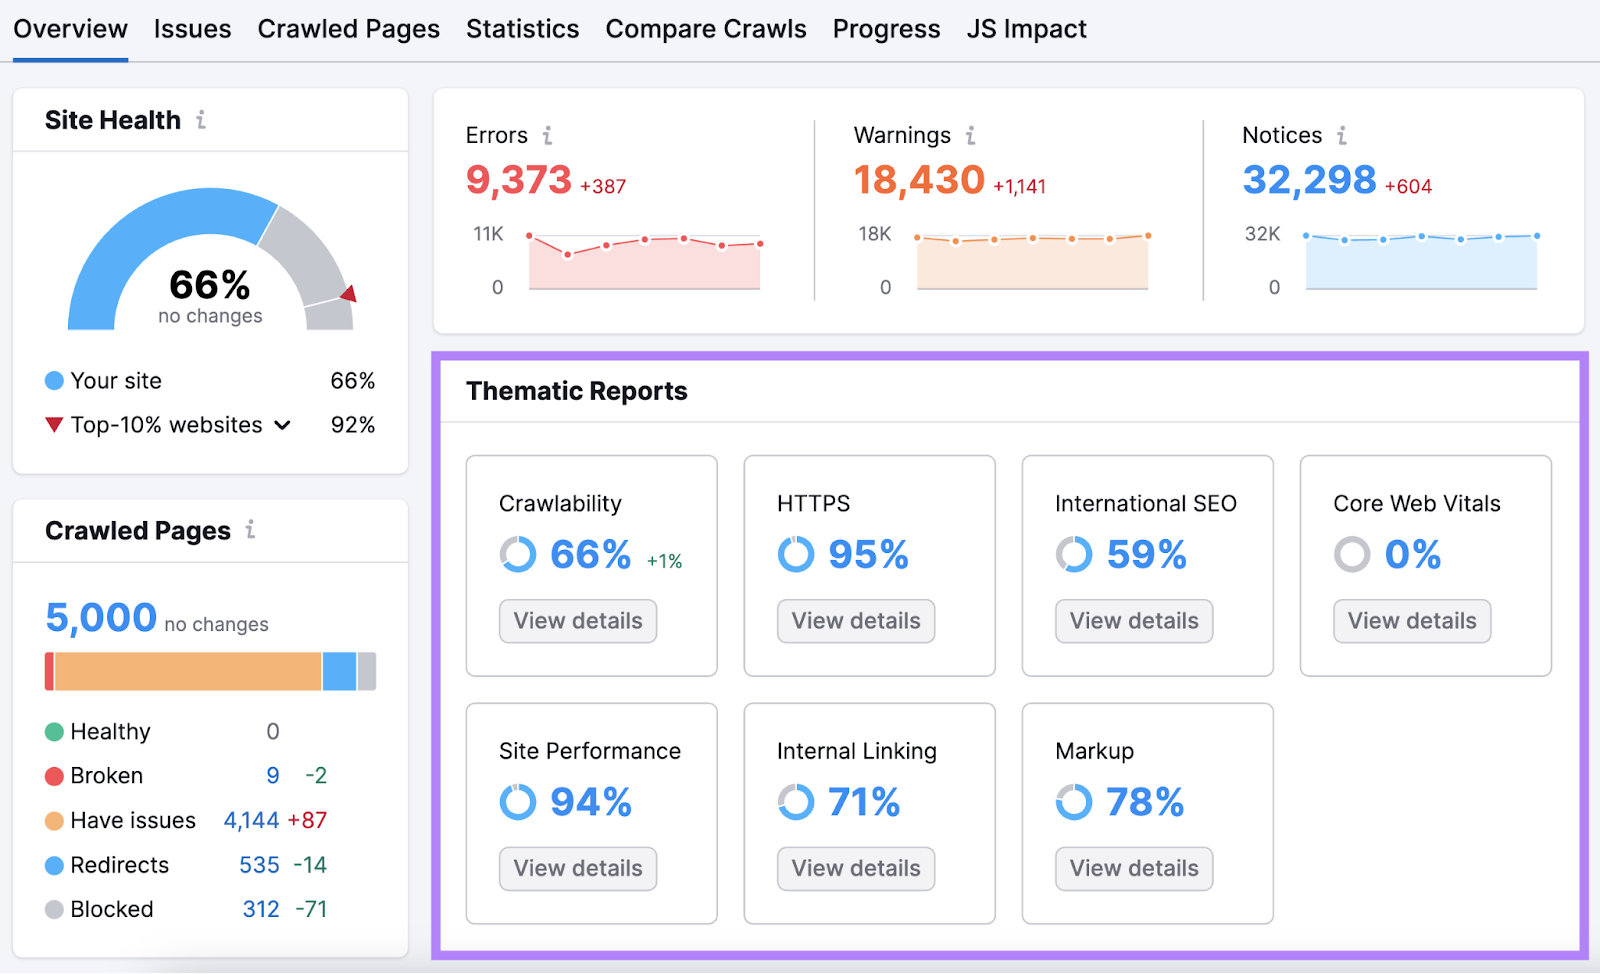
Task: View details for Markup report
Action: click(x=1134, y=869)
